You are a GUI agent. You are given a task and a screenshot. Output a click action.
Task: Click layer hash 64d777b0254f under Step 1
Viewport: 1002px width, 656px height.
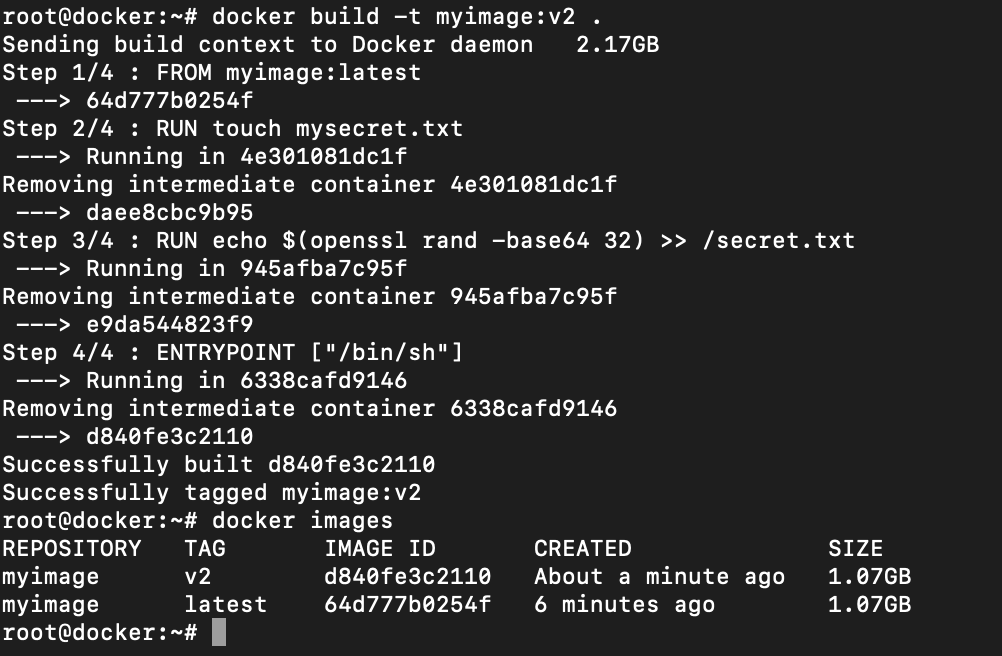pyautogui.click(x=169, y=101)
